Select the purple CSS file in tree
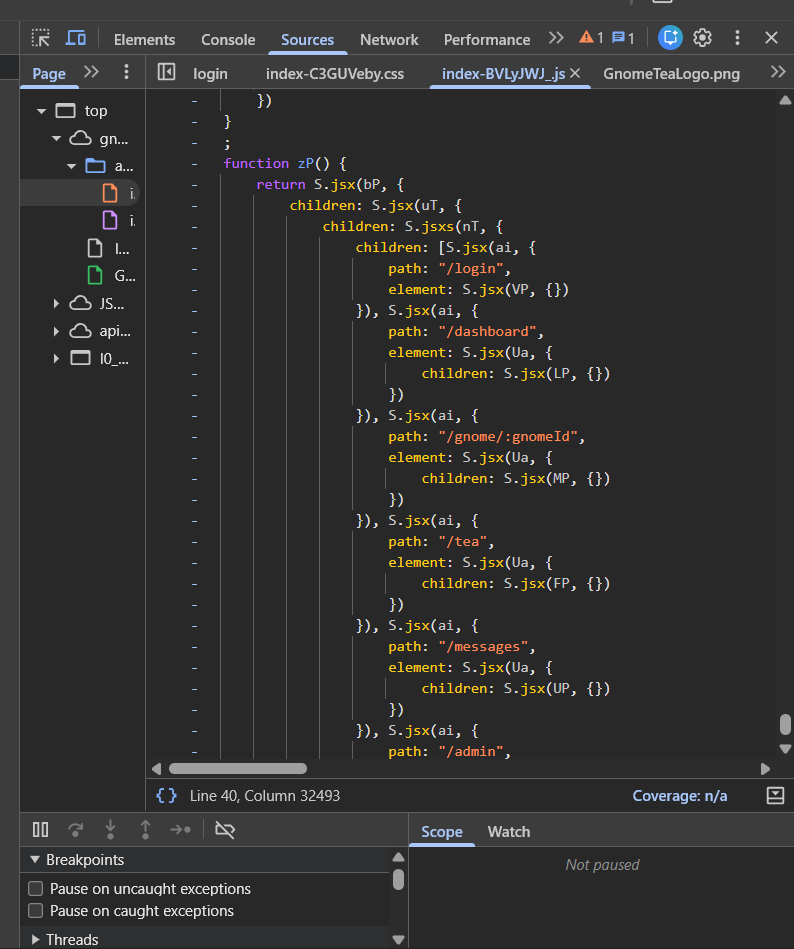The width and height of the screenshot is (794, 949). click(x=110, y=220)
